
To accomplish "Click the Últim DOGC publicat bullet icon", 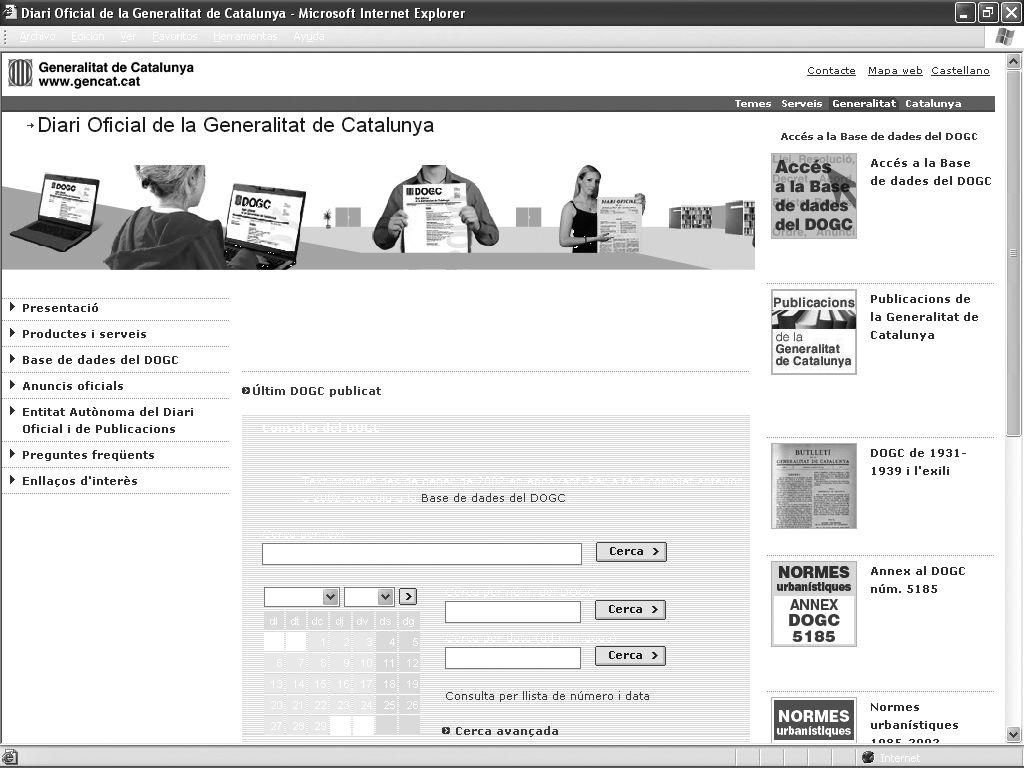I will coord(246,391).
